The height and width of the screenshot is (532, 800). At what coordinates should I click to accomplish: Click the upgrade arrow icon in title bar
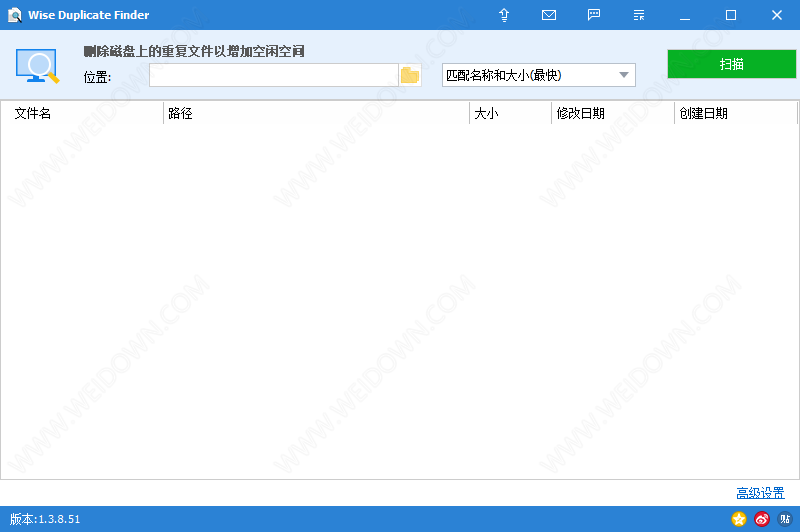tap(504, 15)
